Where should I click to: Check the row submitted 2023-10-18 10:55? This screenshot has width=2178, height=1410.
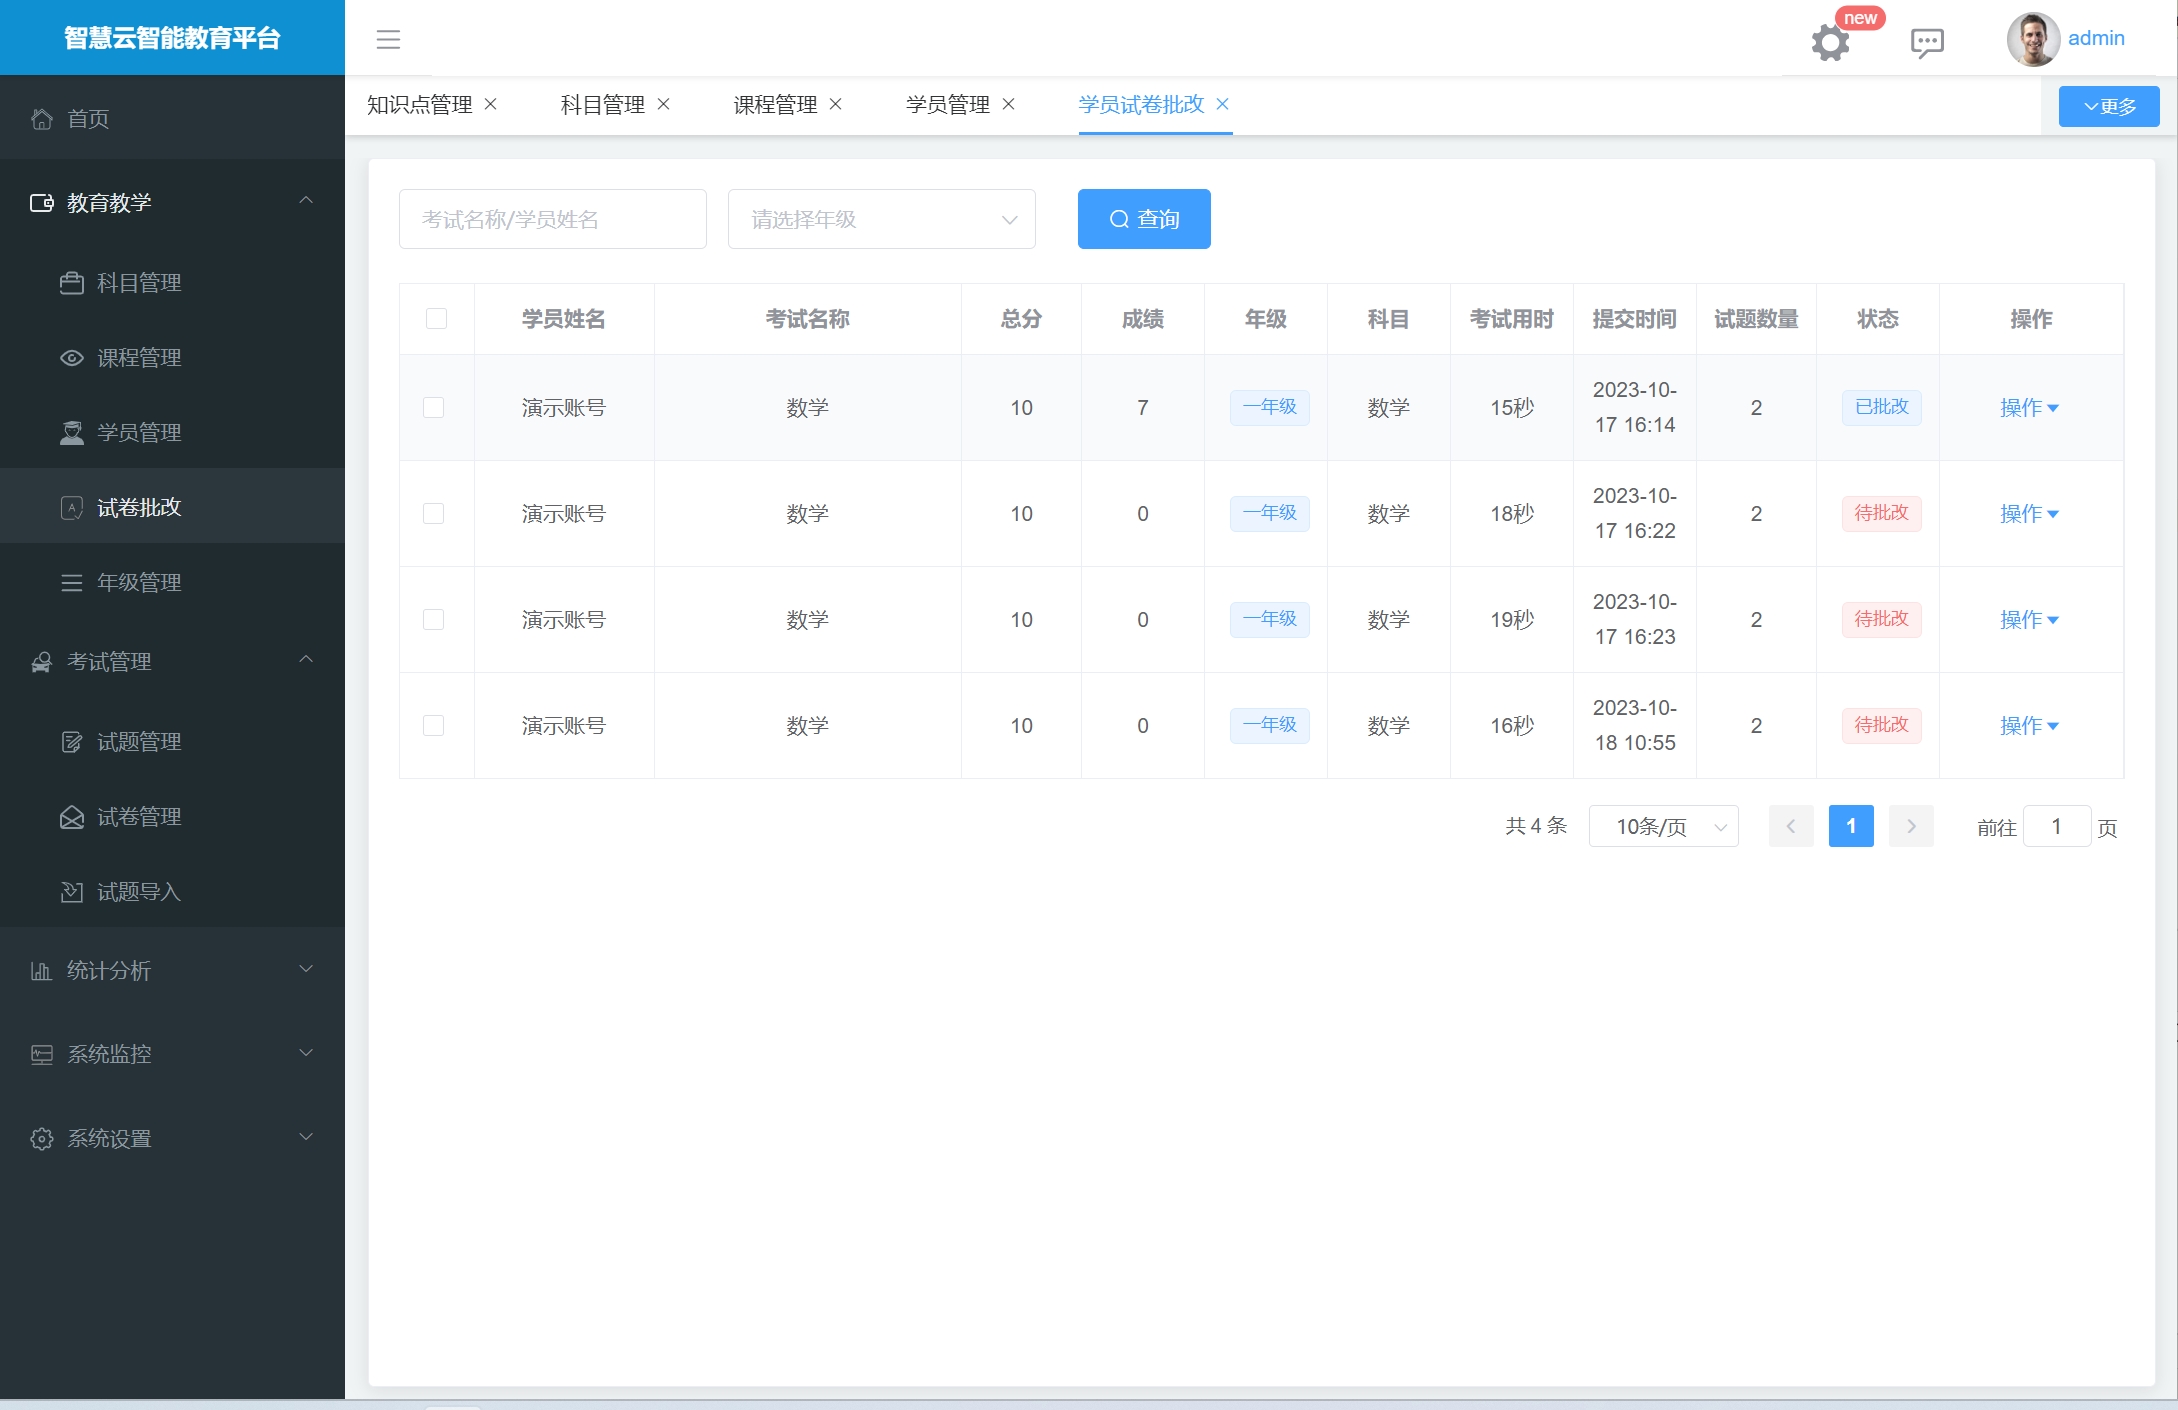pos(433,726)
